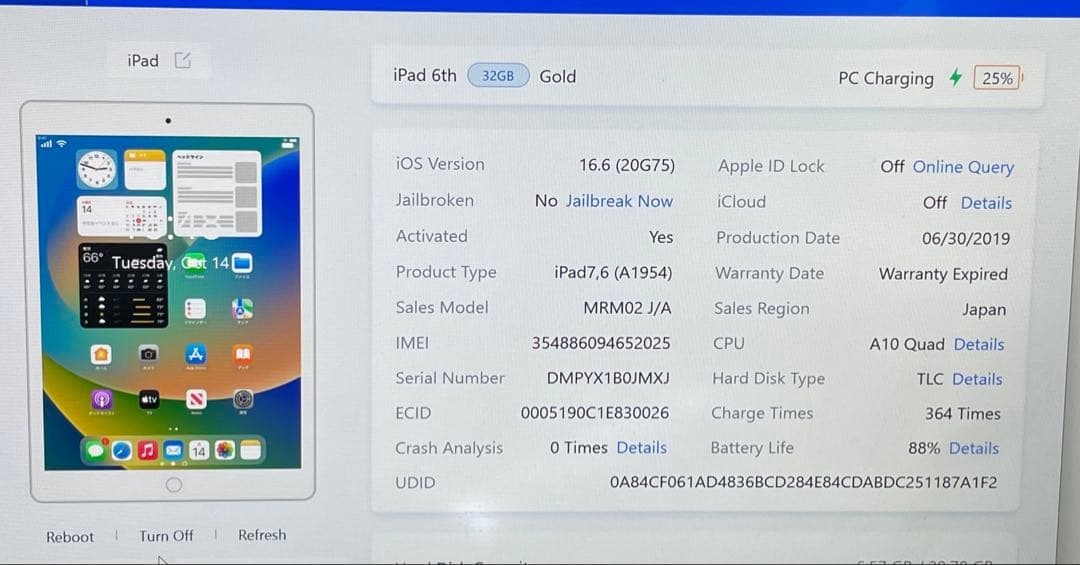
Task: Open Crash Analysis Details link
Action: tap(641, 448)
